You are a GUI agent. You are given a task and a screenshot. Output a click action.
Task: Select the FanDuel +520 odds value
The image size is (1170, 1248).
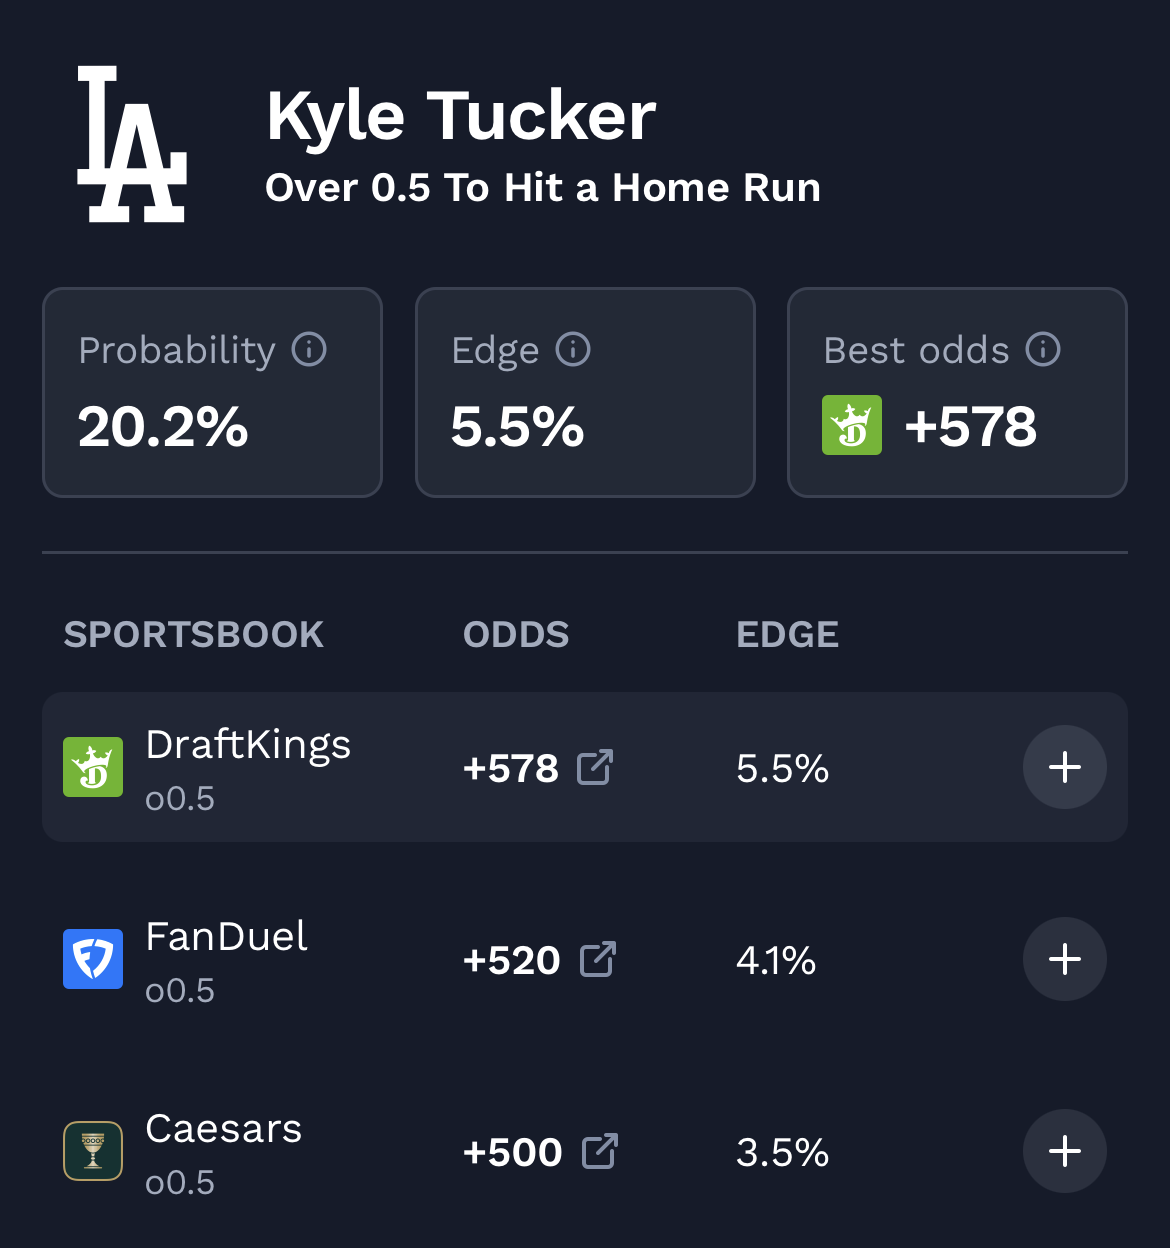(512, 960)
